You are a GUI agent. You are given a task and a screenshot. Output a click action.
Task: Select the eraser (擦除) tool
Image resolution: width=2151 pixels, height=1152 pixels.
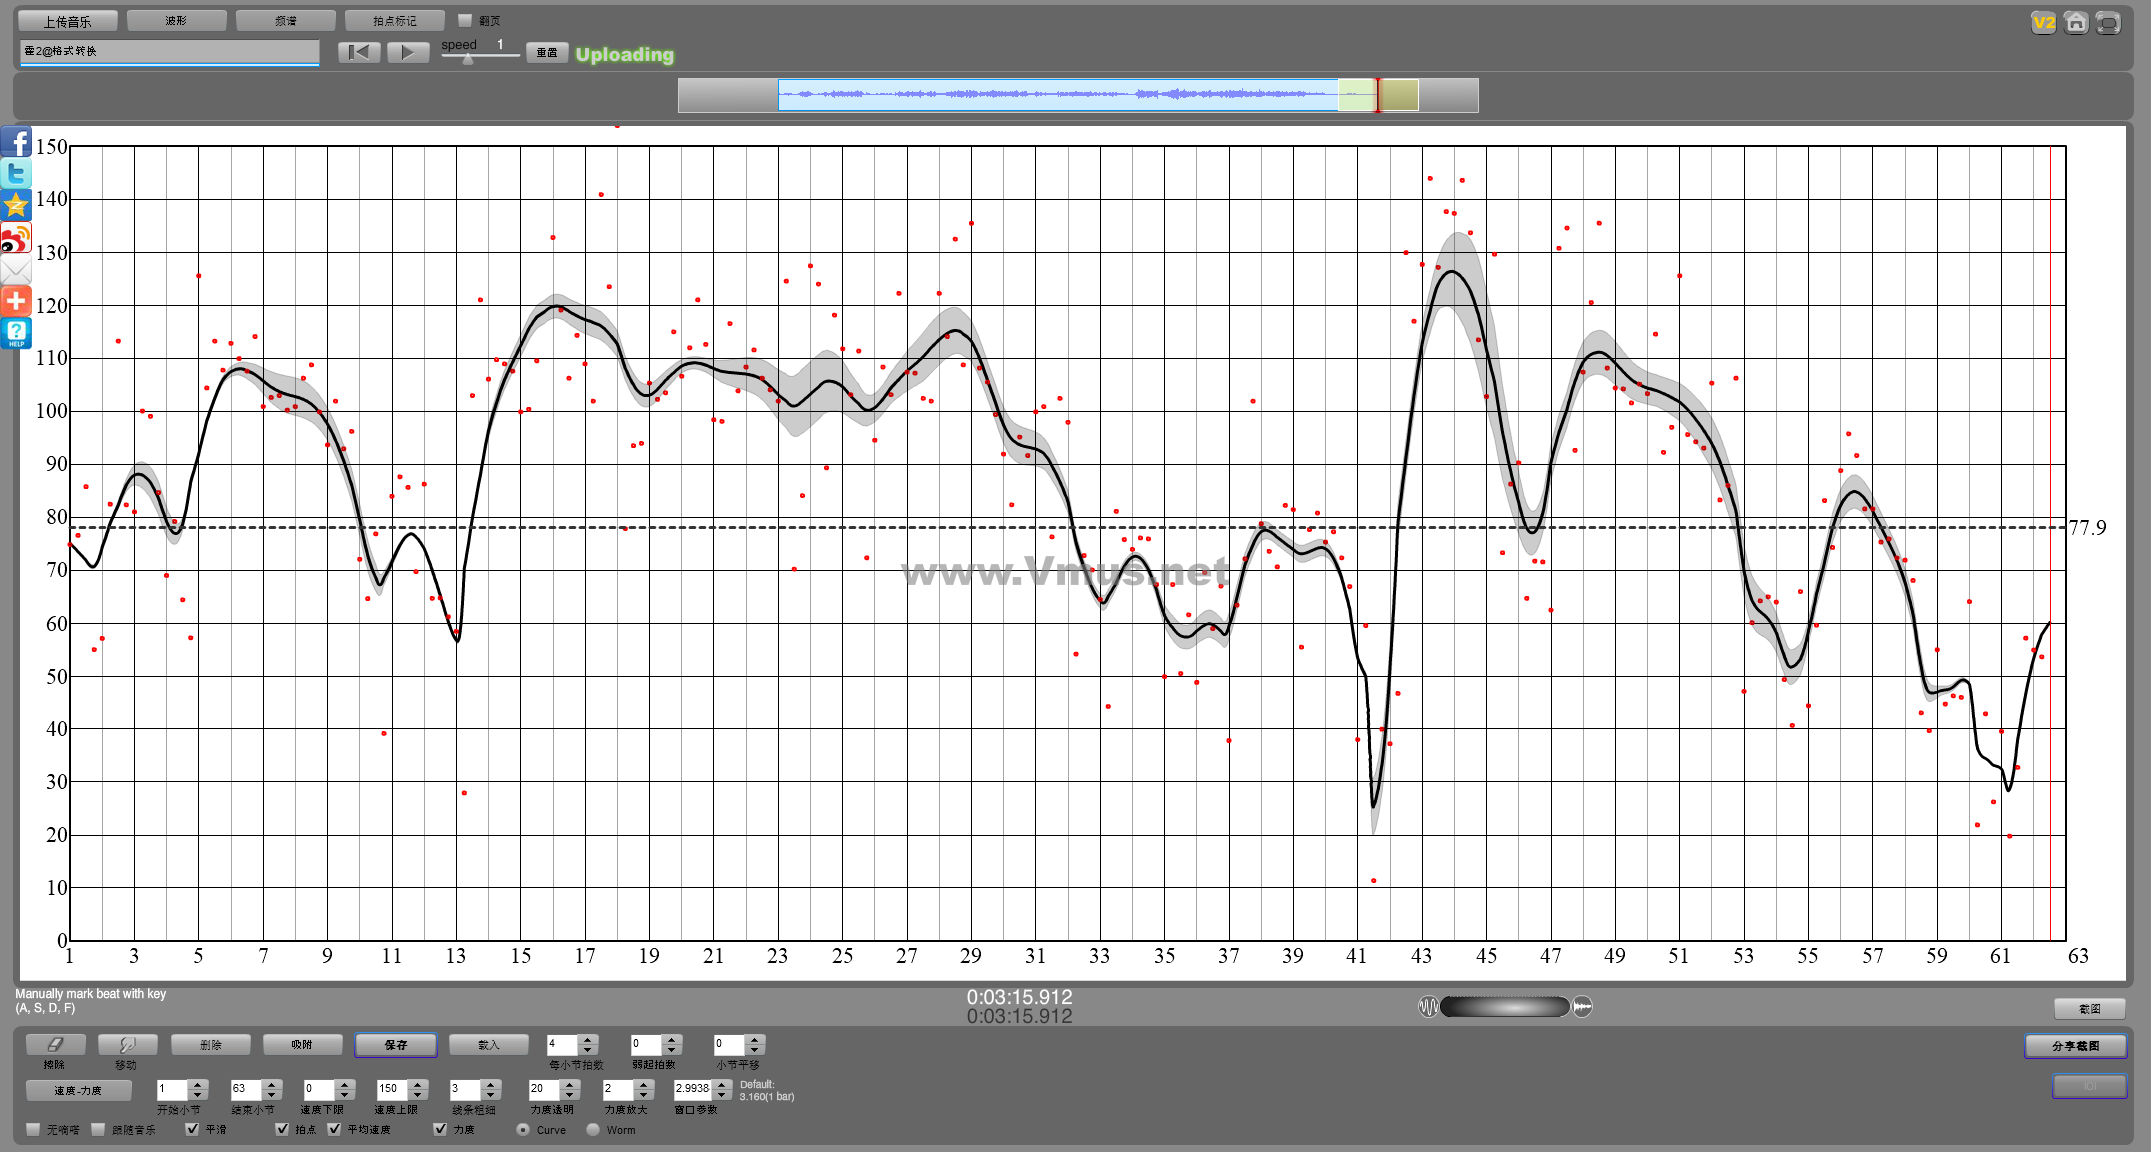pyautogui.click(x=55, y=1044)
